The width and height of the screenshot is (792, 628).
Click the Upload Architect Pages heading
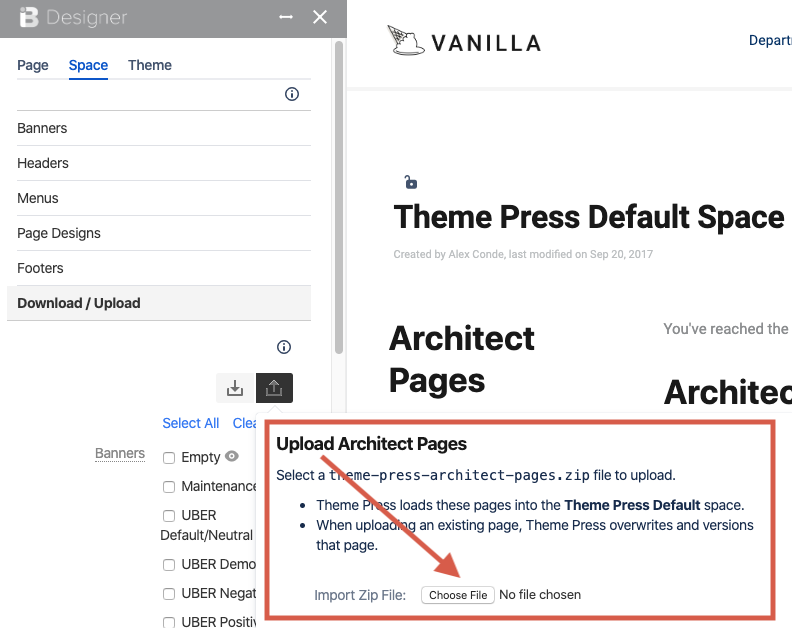click(x=371, y=444)
